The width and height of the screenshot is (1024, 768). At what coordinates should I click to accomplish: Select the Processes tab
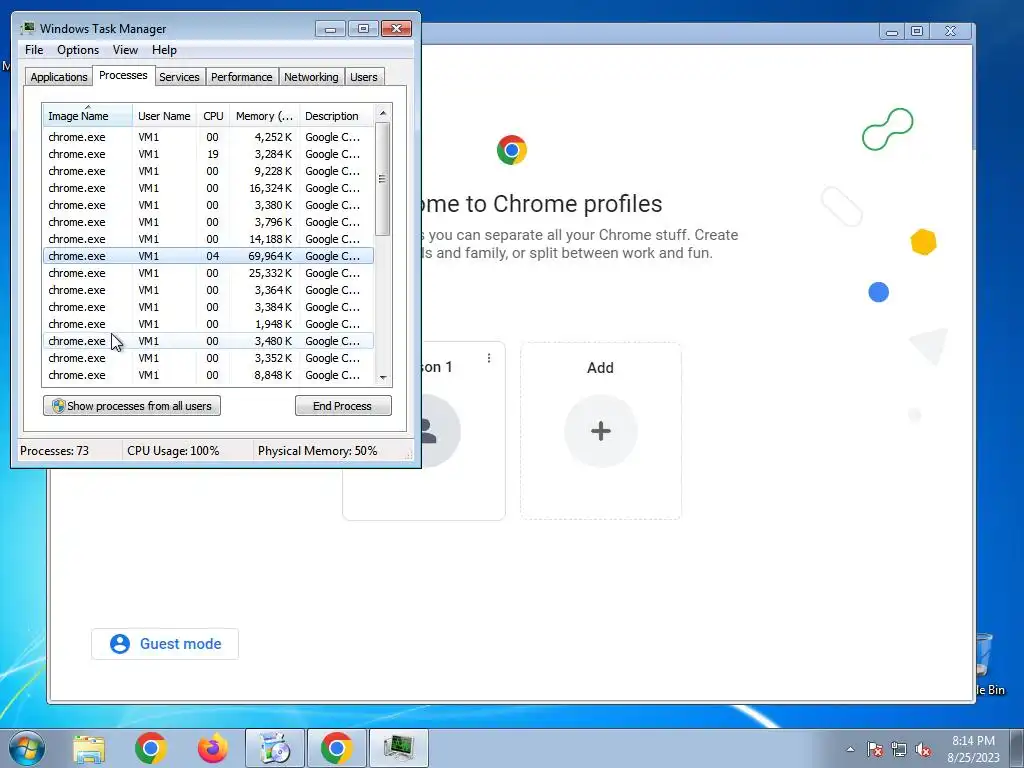[x=123, y=75]
